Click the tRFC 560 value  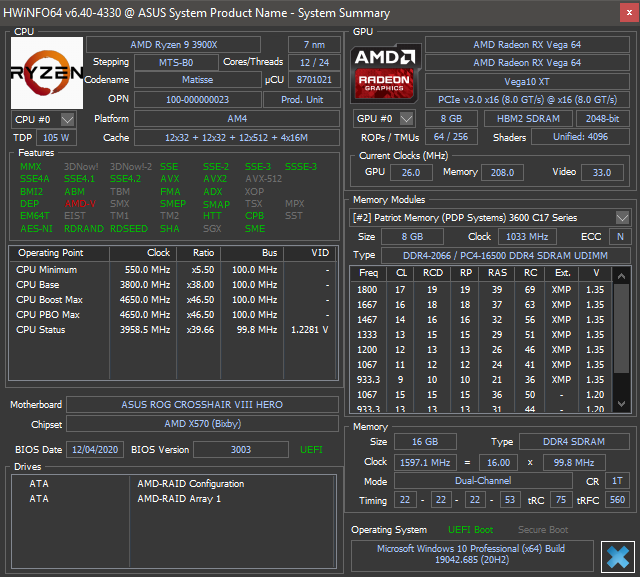coord(617,500)
